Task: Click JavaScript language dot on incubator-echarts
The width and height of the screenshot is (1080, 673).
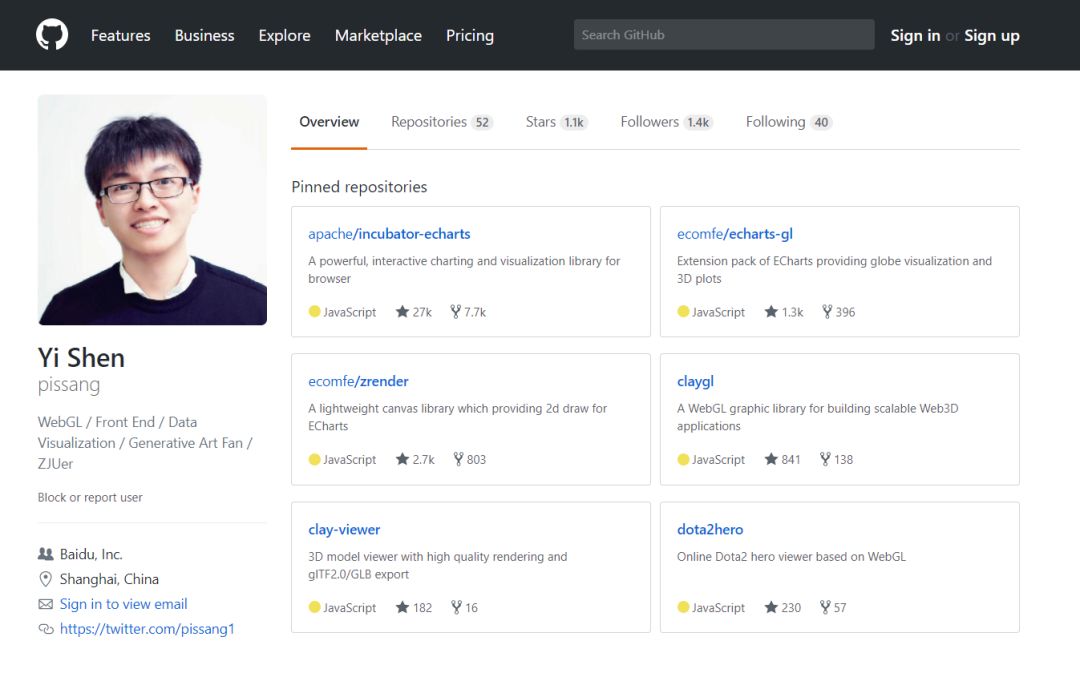Action: click(314, 311)
